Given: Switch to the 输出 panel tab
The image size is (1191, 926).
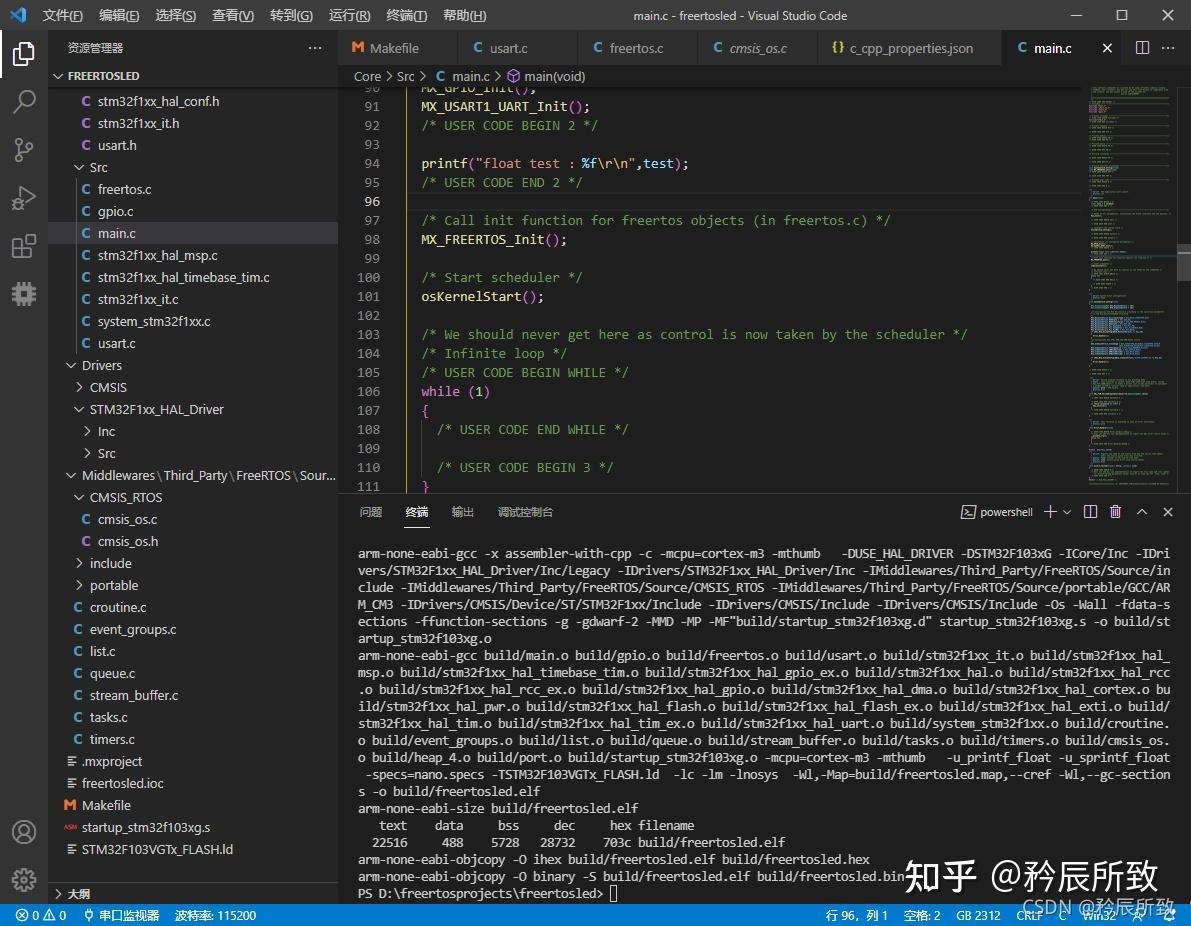Looking at the screenshot, I should (x=463, y=512).
